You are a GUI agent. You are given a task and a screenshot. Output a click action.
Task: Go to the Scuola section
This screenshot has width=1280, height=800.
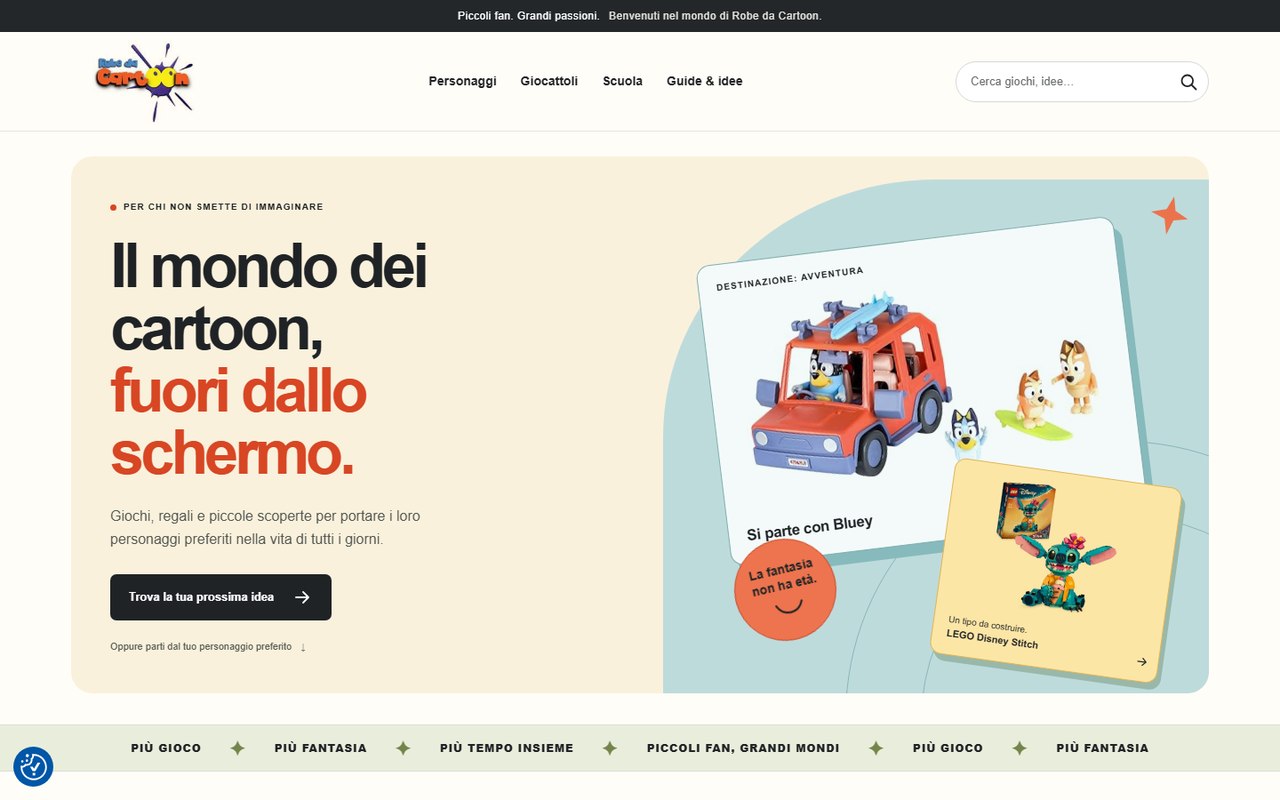pos(622,81)
